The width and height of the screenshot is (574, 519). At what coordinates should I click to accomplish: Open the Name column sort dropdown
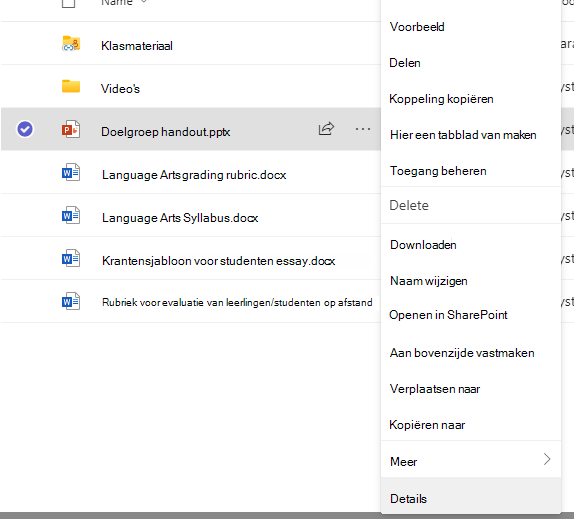point(144,2)
